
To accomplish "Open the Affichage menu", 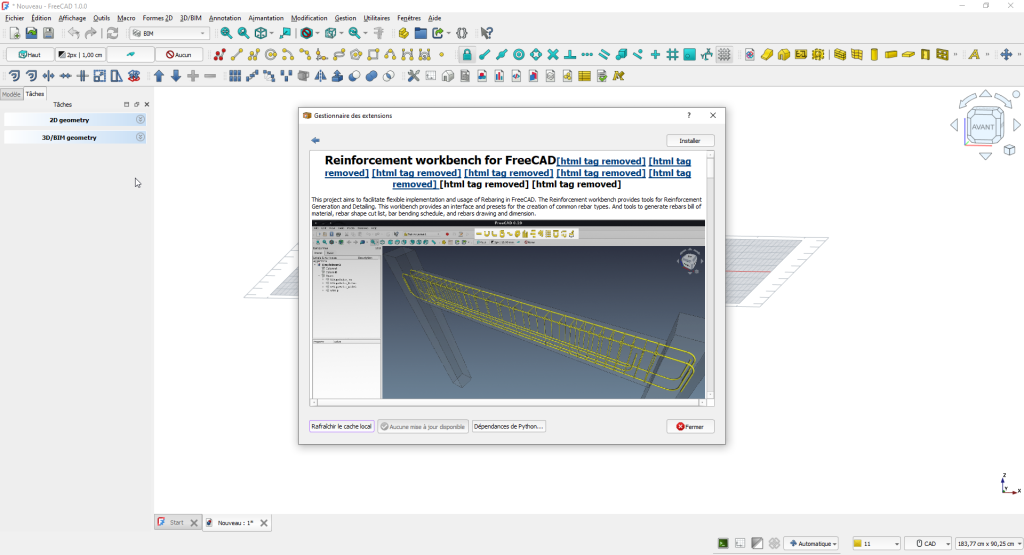I will (72, 18).
